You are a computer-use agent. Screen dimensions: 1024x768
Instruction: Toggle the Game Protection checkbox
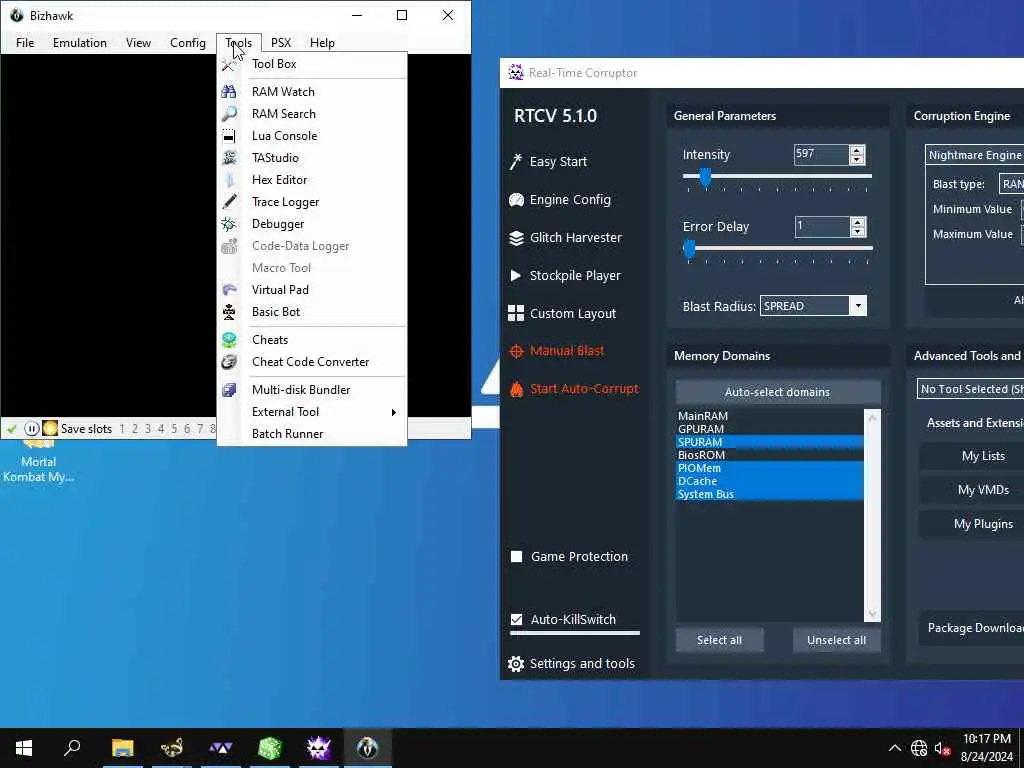517,556
